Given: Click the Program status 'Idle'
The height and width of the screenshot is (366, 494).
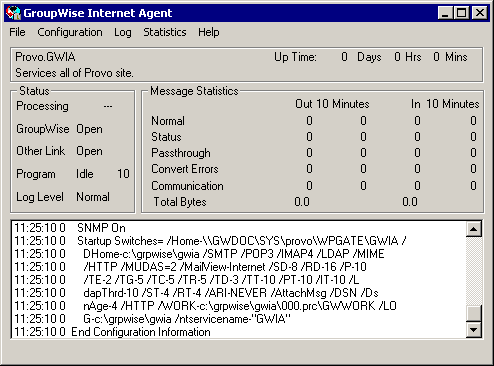Looking at the screenshot, I should (85, 174).
